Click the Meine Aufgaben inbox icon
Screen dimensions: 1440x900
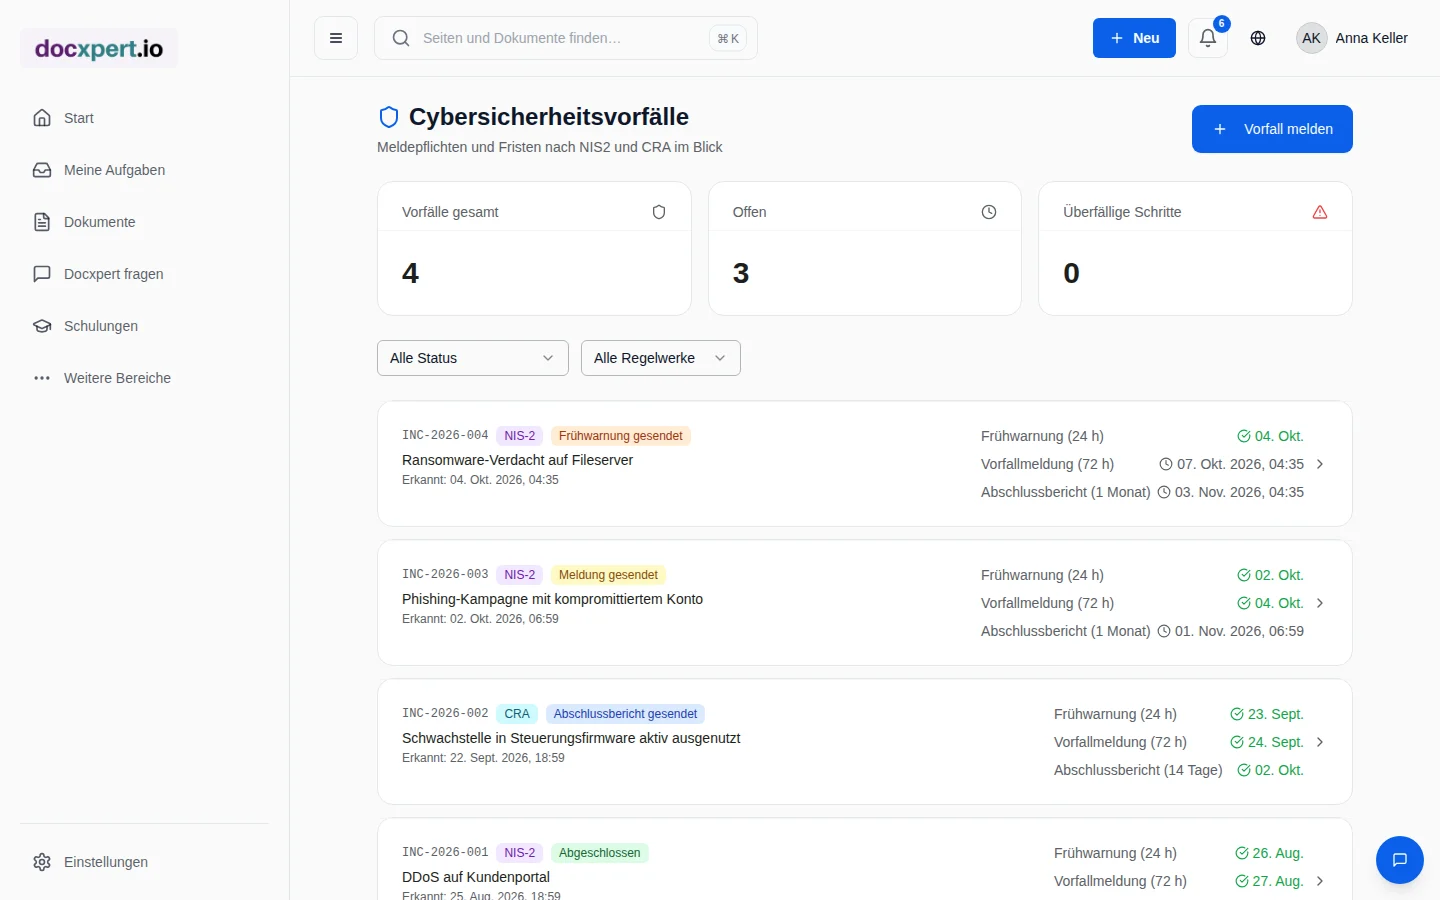42,170
